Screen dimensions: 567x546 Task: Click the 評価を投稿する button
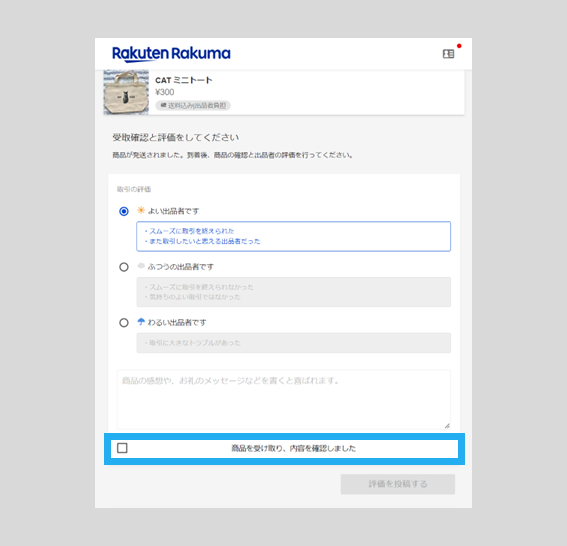[x=398, y=484]
